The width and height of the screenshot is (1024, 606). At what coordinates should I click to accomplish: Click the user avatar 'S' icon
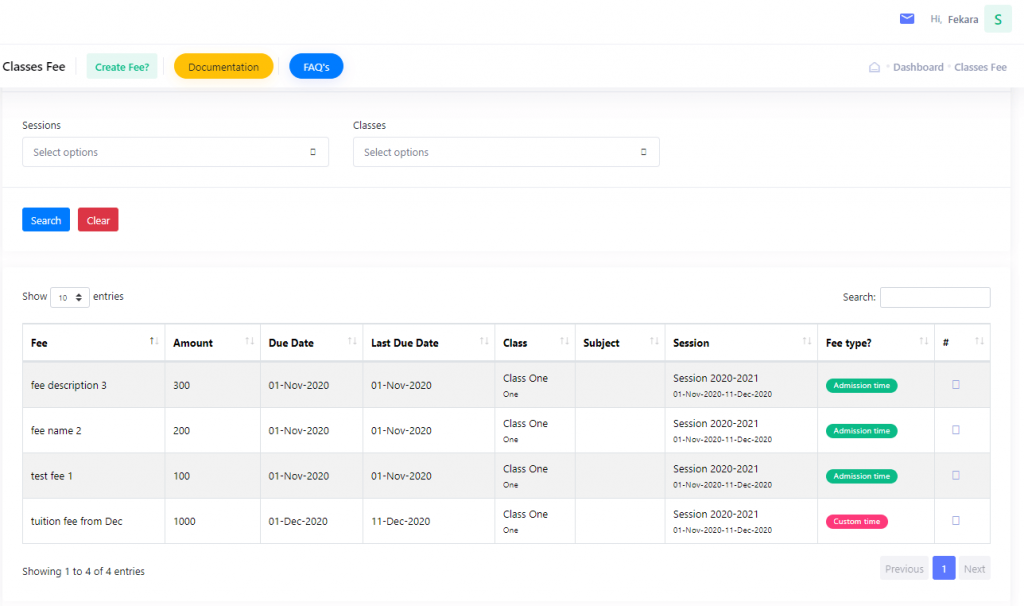point(997,19)
